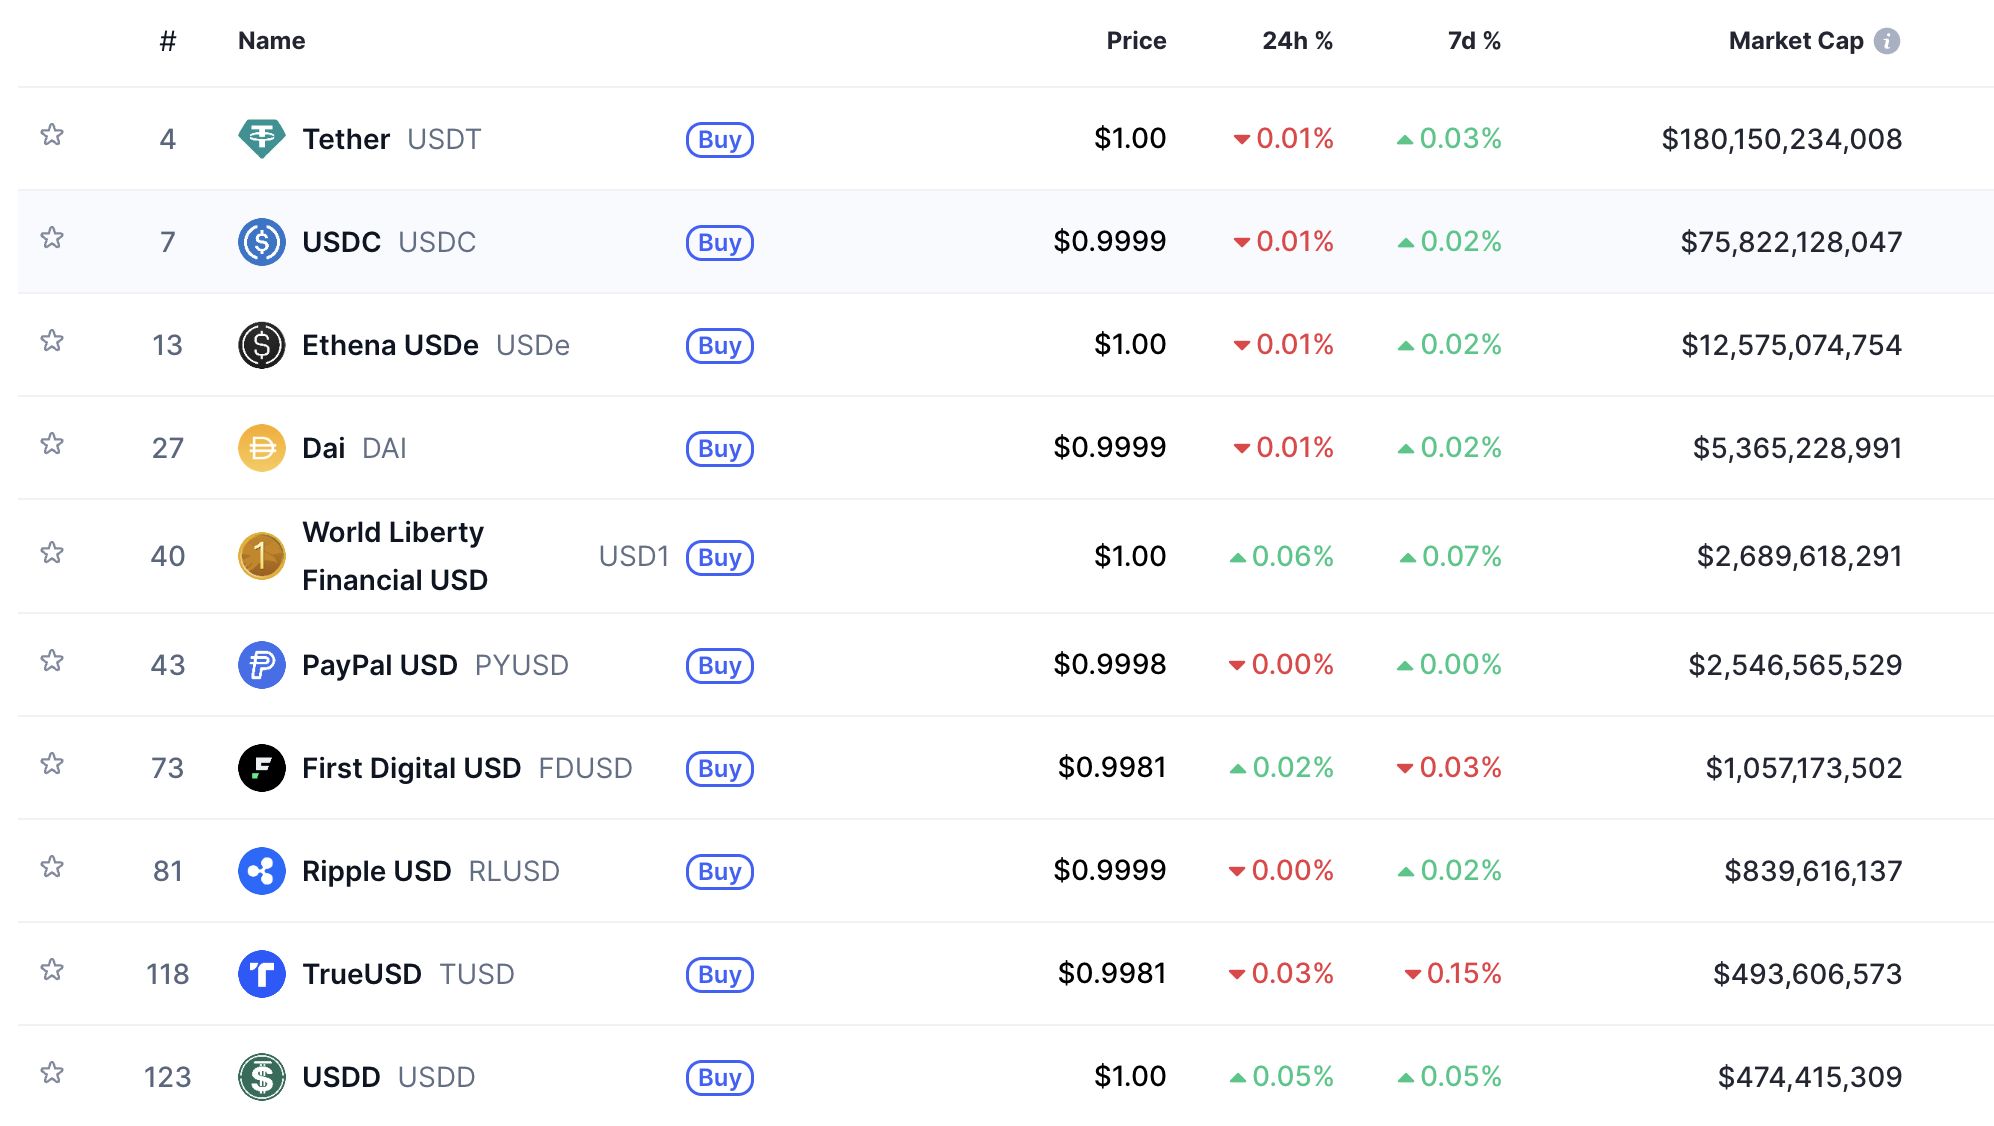Click the Tether coin logo icon
Viewport: 1994px width, 1126px height.
click(x=261, y=139)
